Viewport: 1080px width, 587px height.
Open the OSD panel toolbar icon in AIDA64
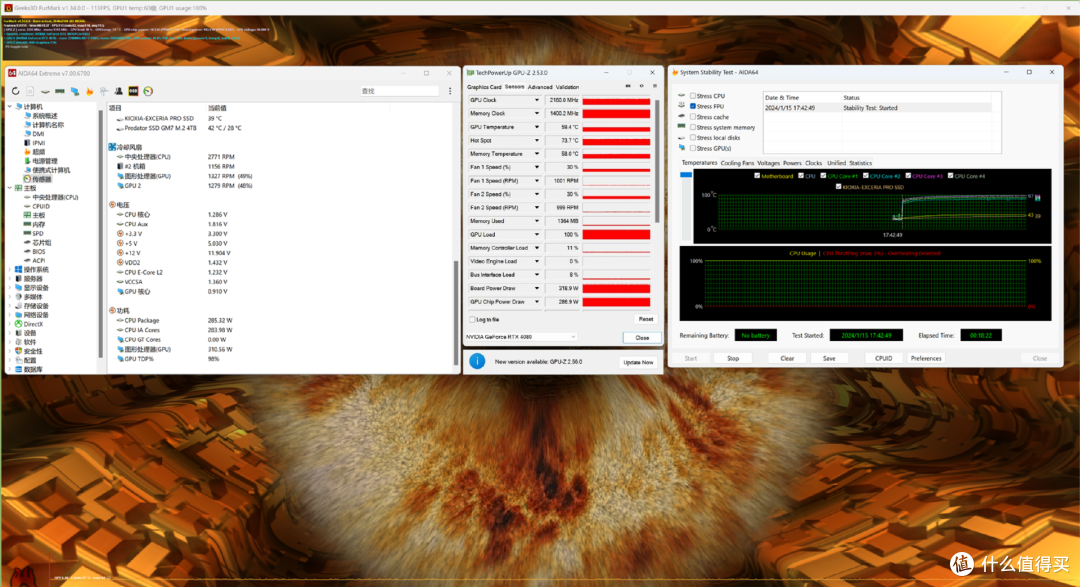pos(133,91)
